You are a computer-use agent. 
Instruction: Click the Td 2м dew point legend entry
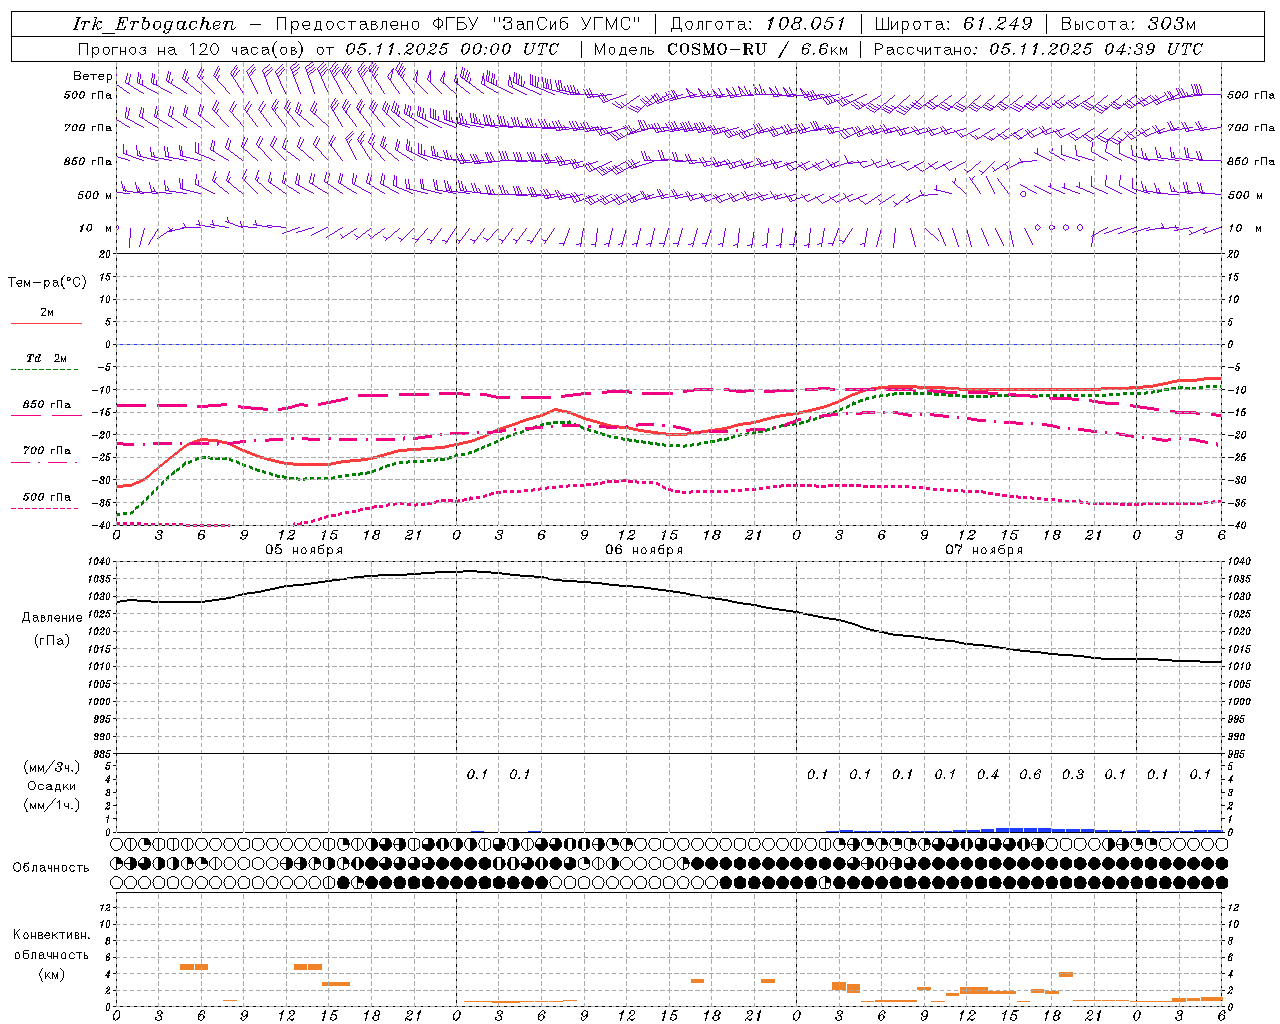tap(47, 358)
